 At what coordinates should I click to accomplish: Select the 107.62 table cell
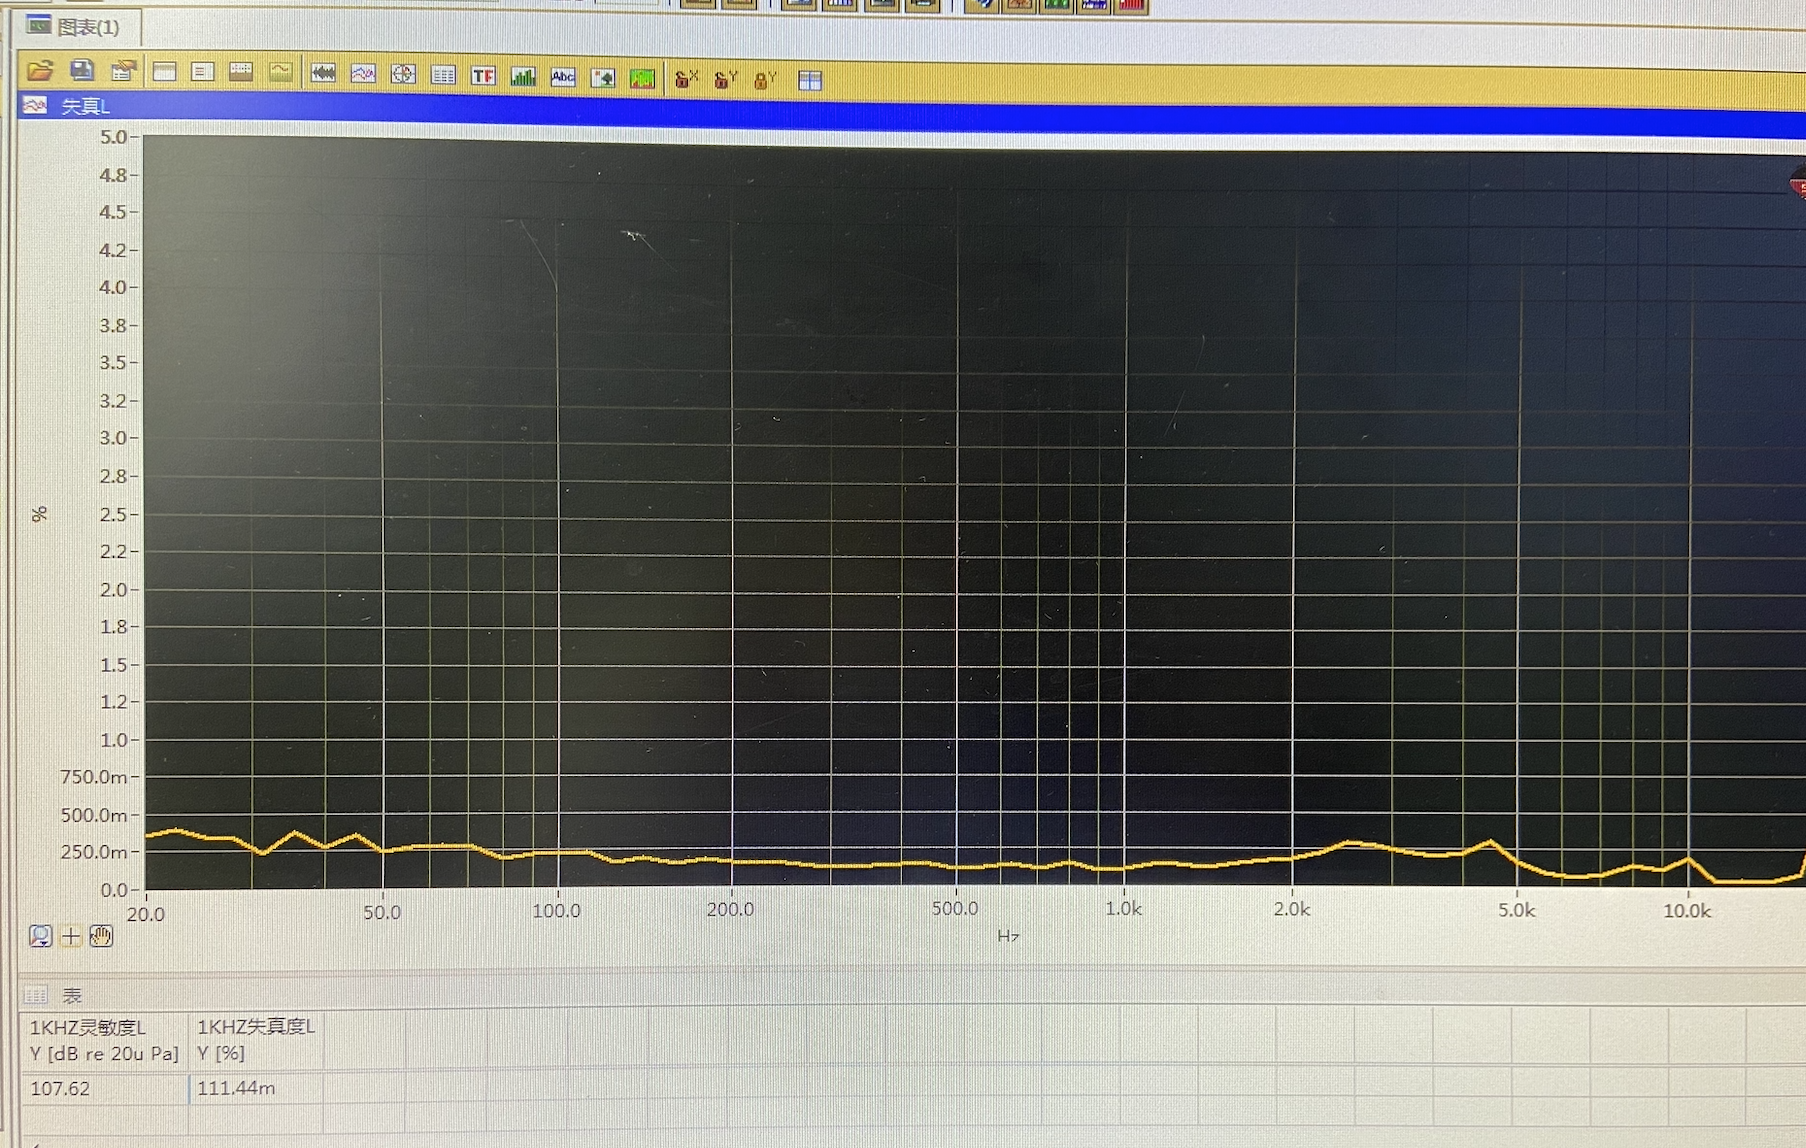(x=104, y=1088)
